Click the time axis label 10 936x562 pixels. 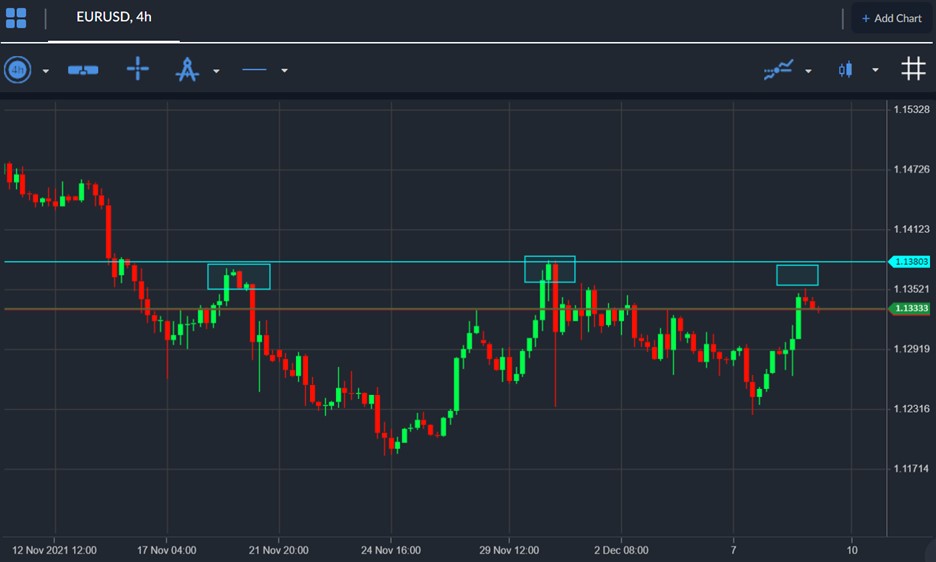click(x=852, y=550)
